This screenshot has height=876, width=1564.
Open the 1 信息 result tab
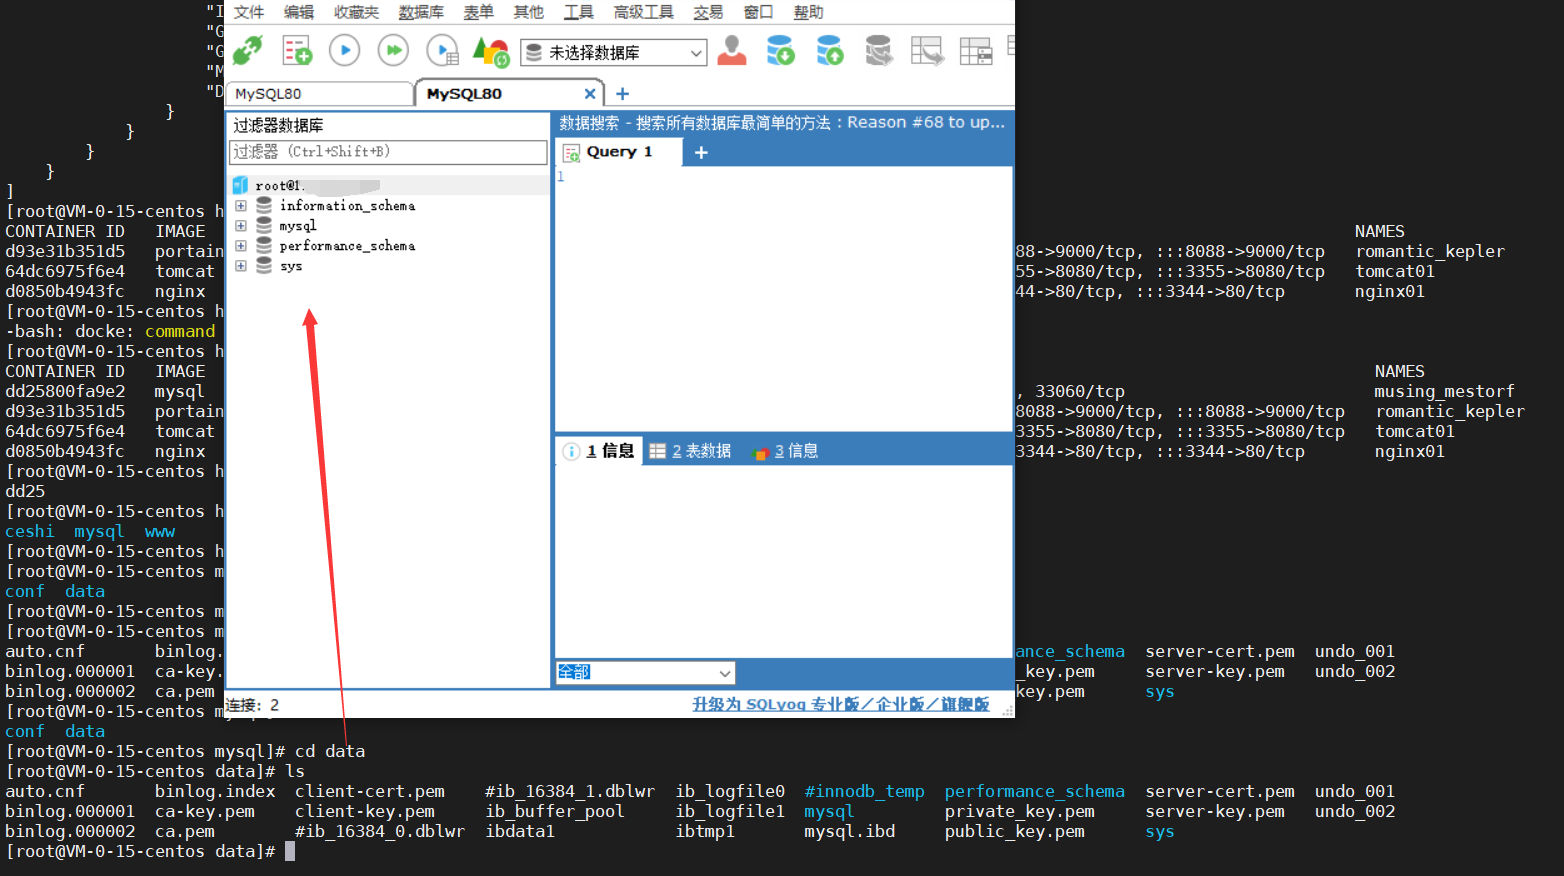(599, 451)
